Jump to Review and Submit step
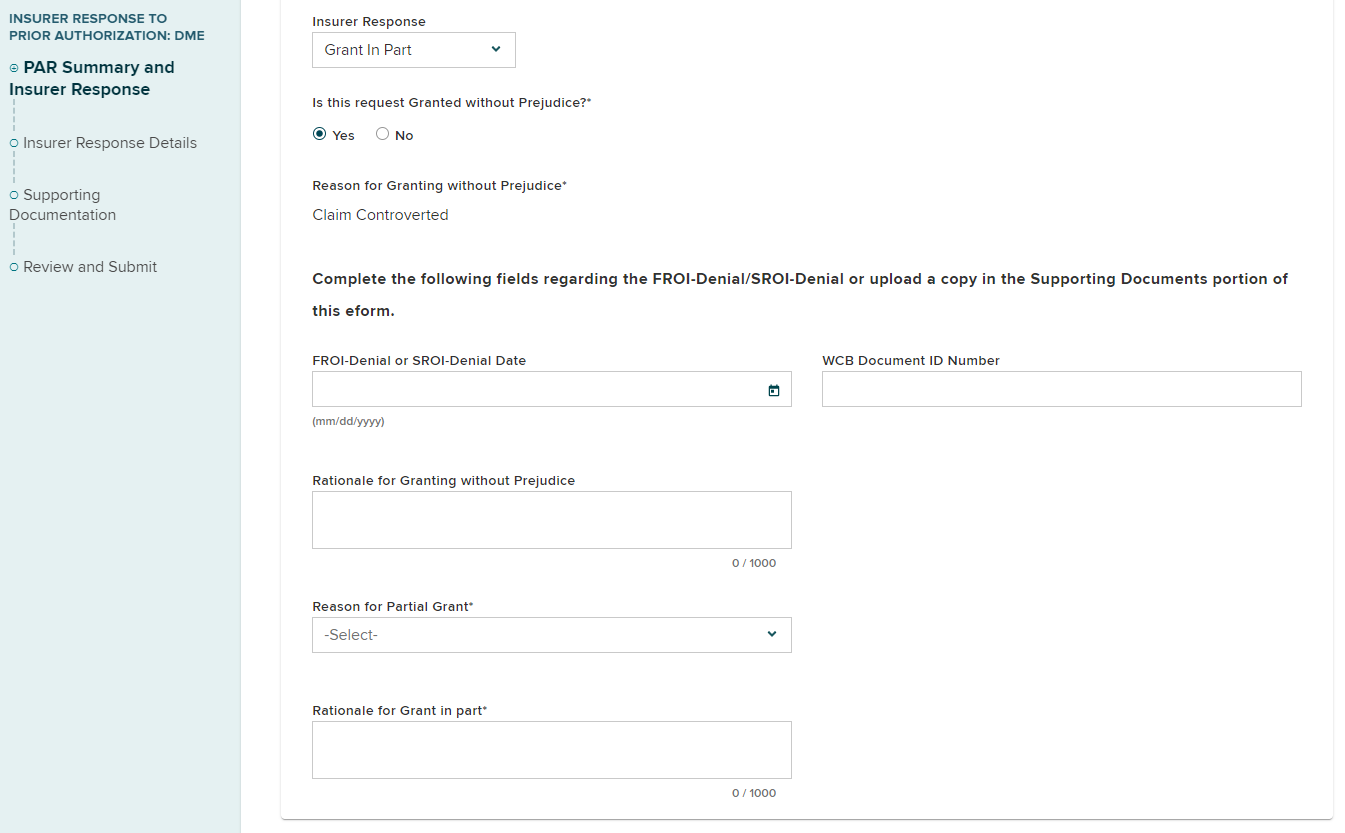 click(90, 267)
